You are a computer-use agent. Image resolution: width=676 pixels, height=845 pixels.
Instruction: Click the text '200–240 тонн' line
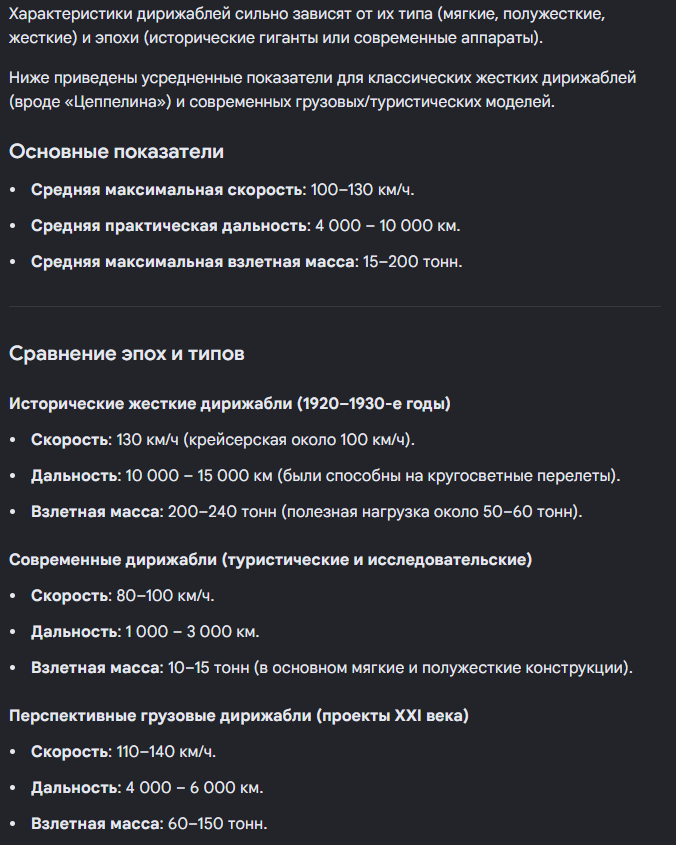307,511
